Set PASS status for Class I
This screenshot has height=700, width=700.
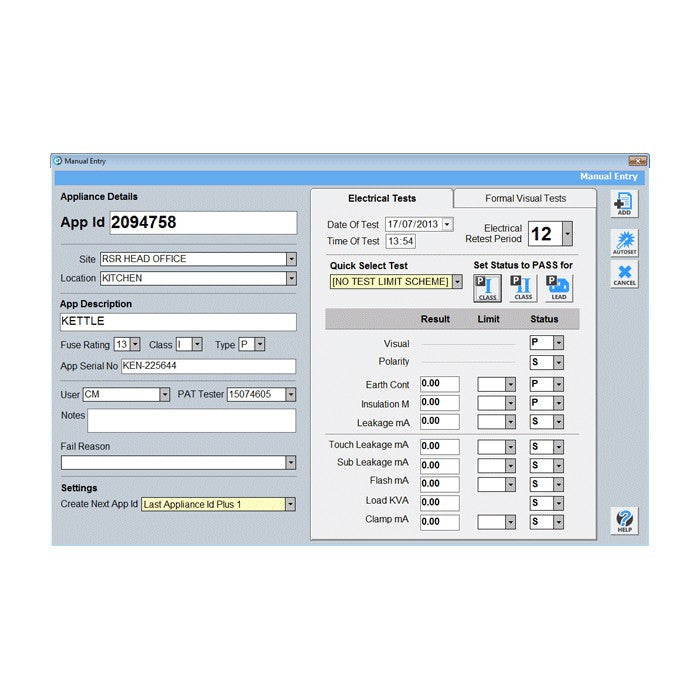point(487,288)
